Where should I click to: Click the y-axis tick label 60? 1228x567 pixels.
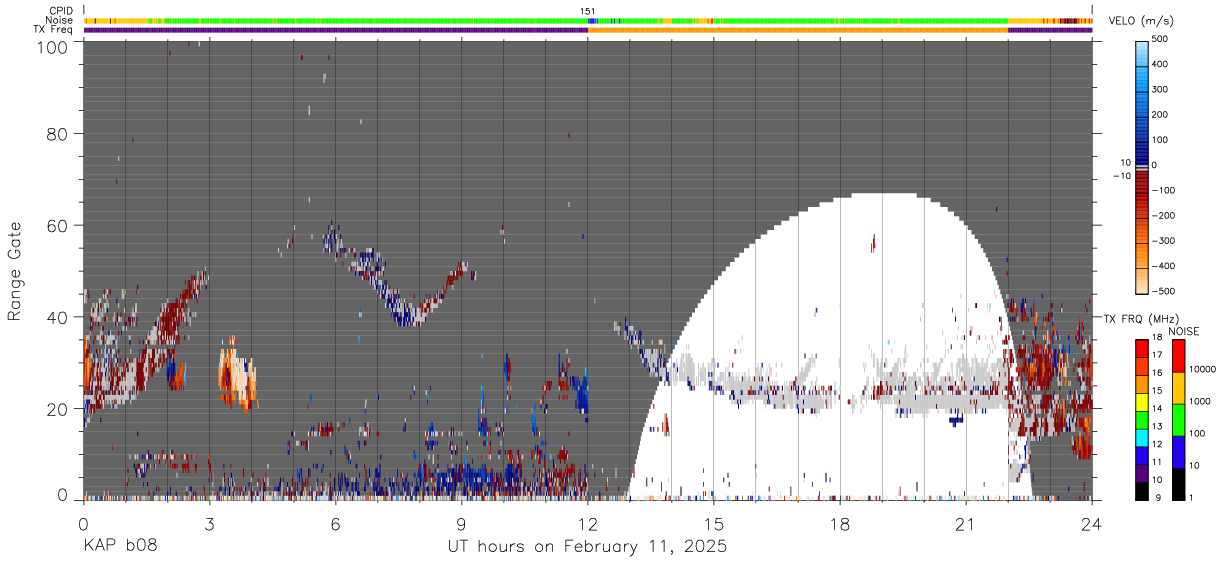click(58, 226)
